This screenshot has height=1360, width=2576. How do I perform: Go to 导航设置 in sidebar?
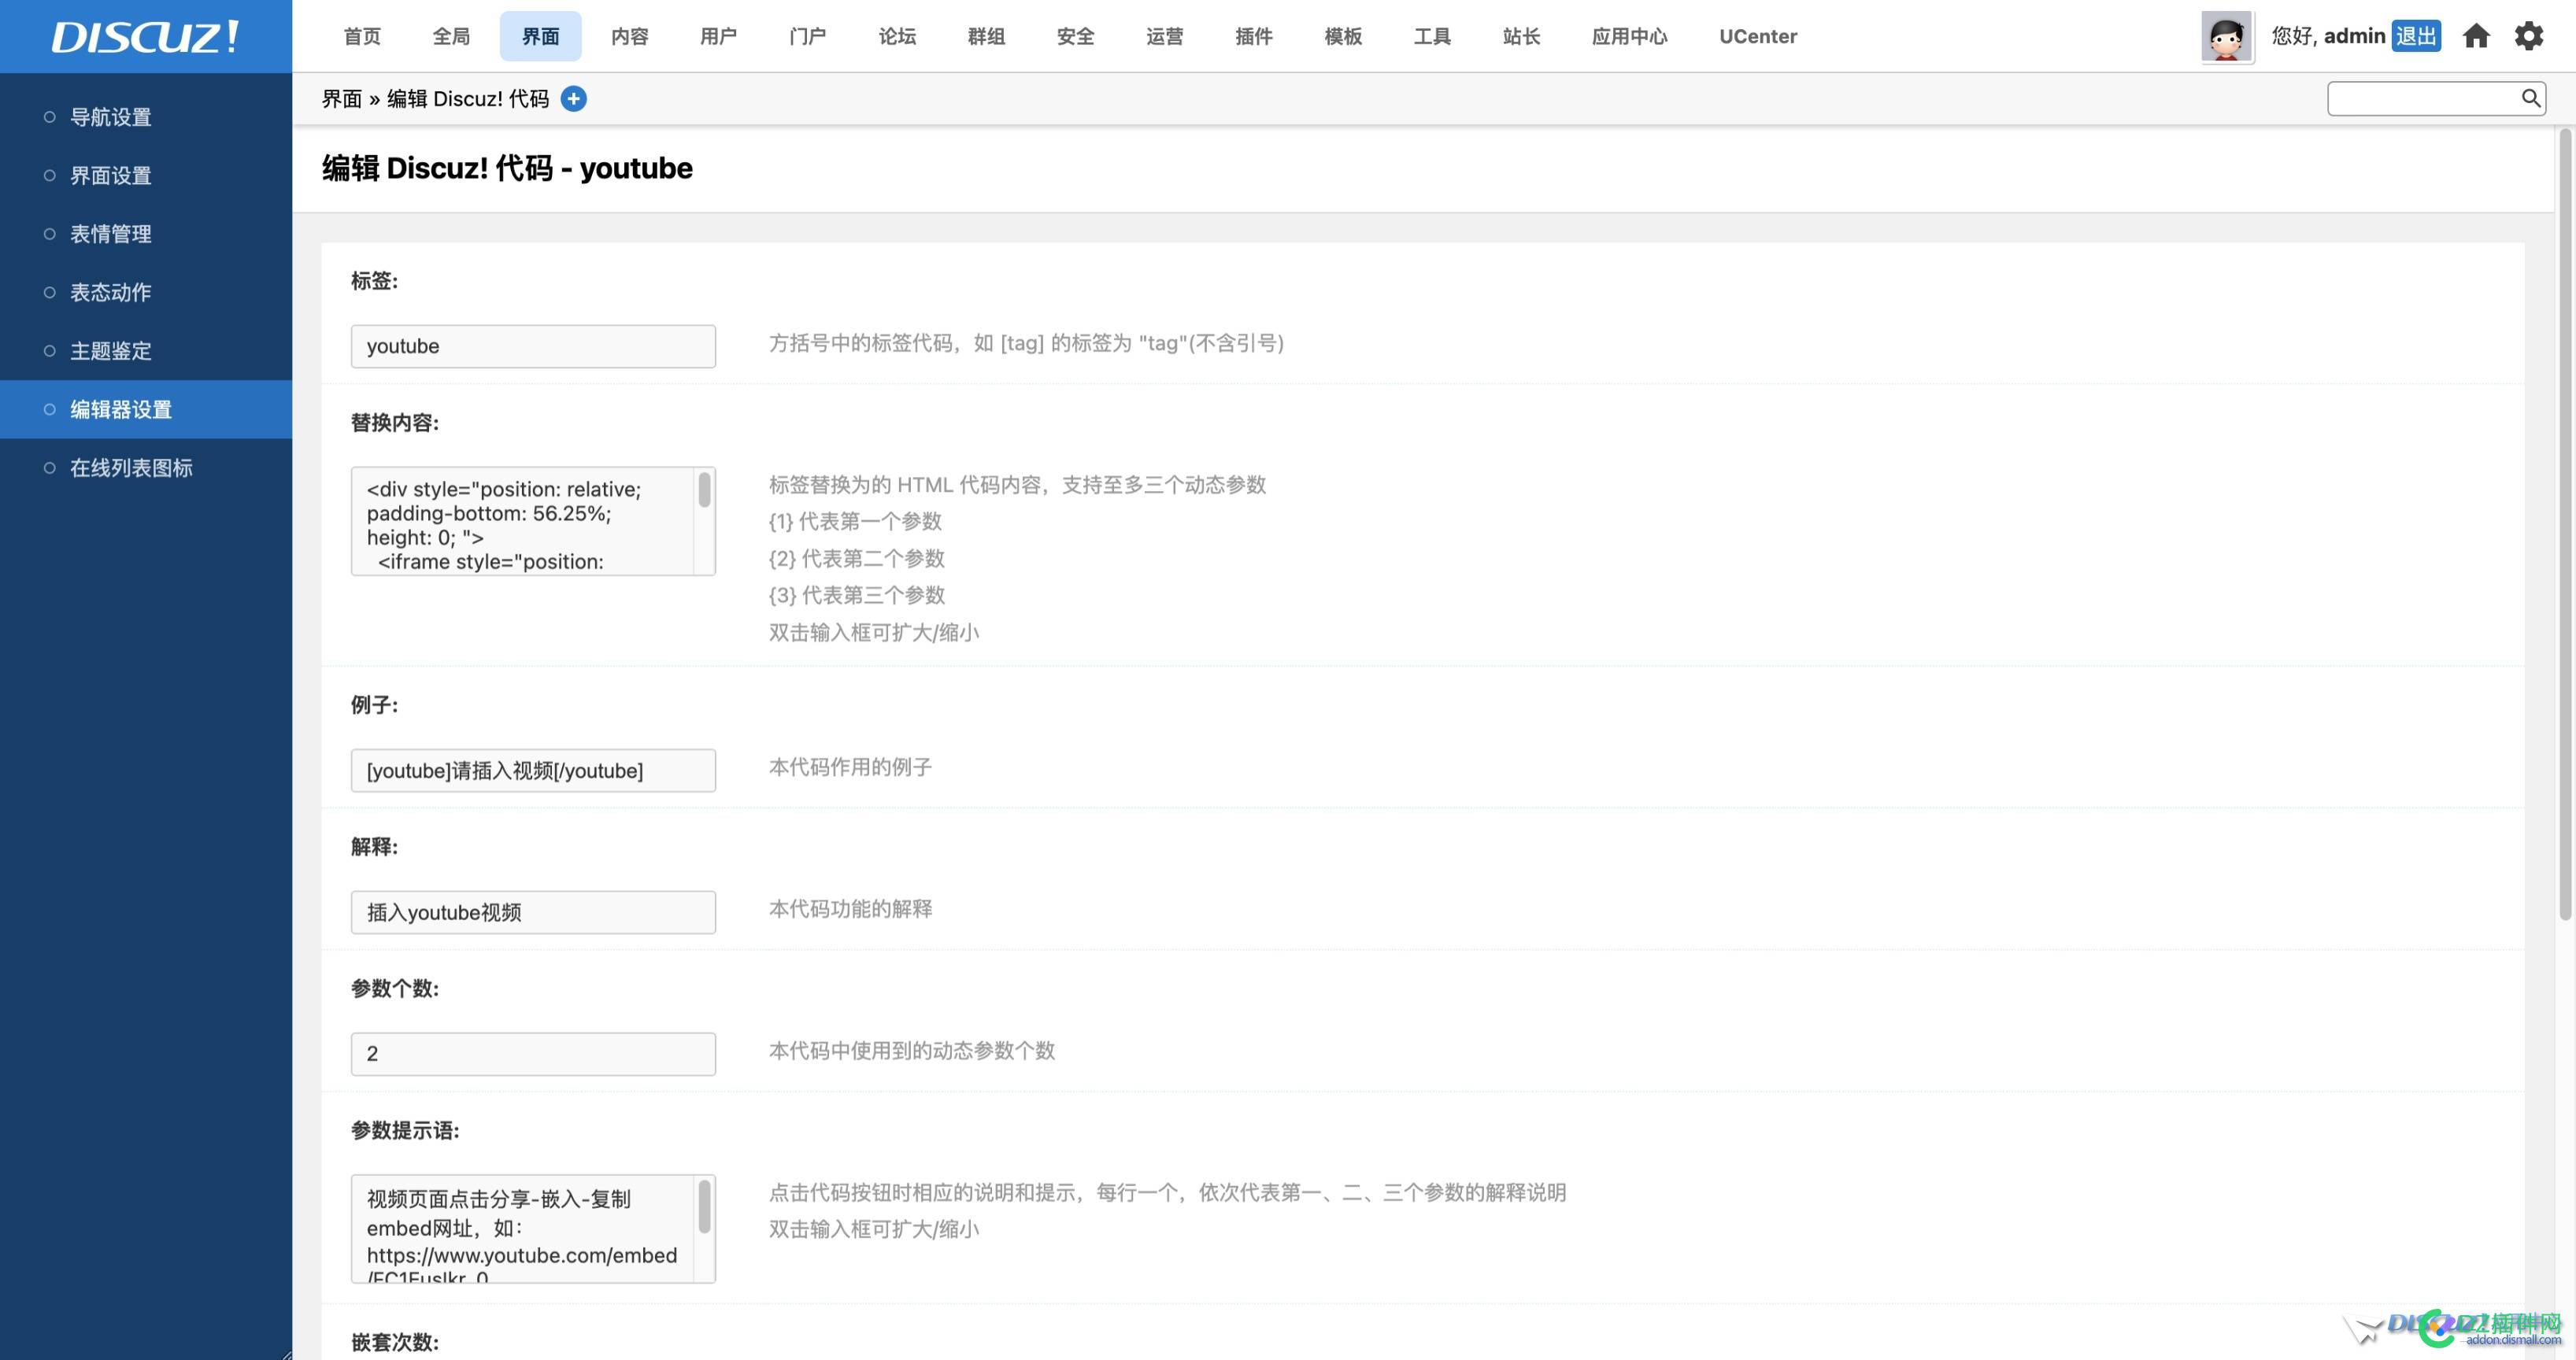pos(146,117)
